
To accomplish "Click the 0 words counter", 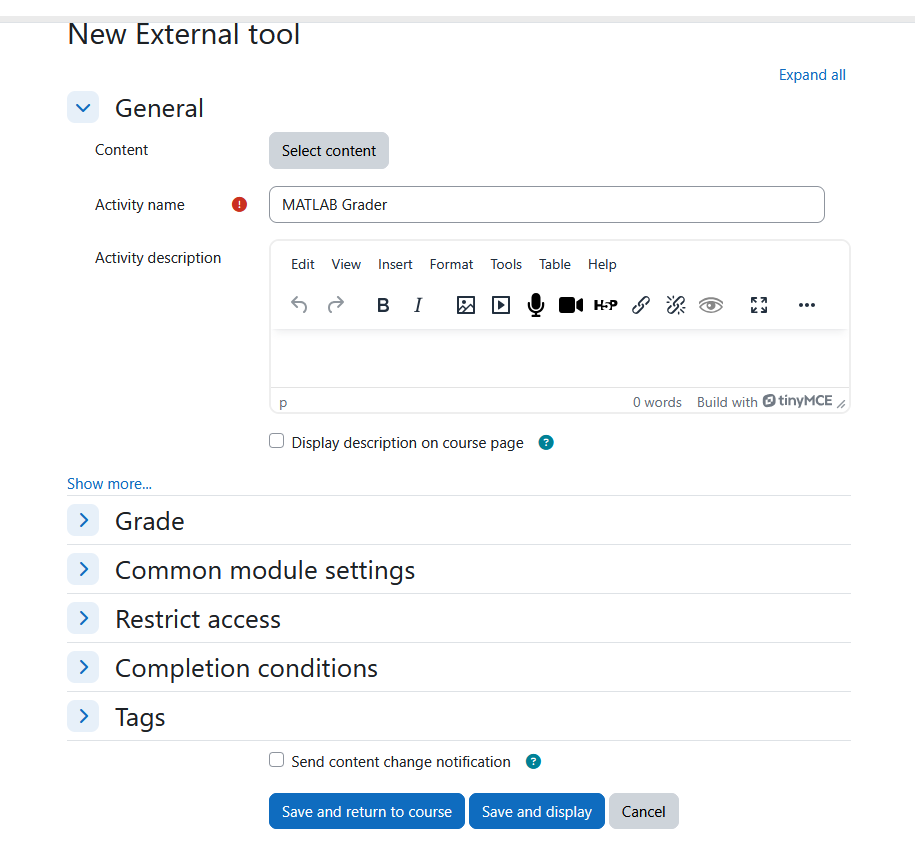I will click(x=657, y=402).
